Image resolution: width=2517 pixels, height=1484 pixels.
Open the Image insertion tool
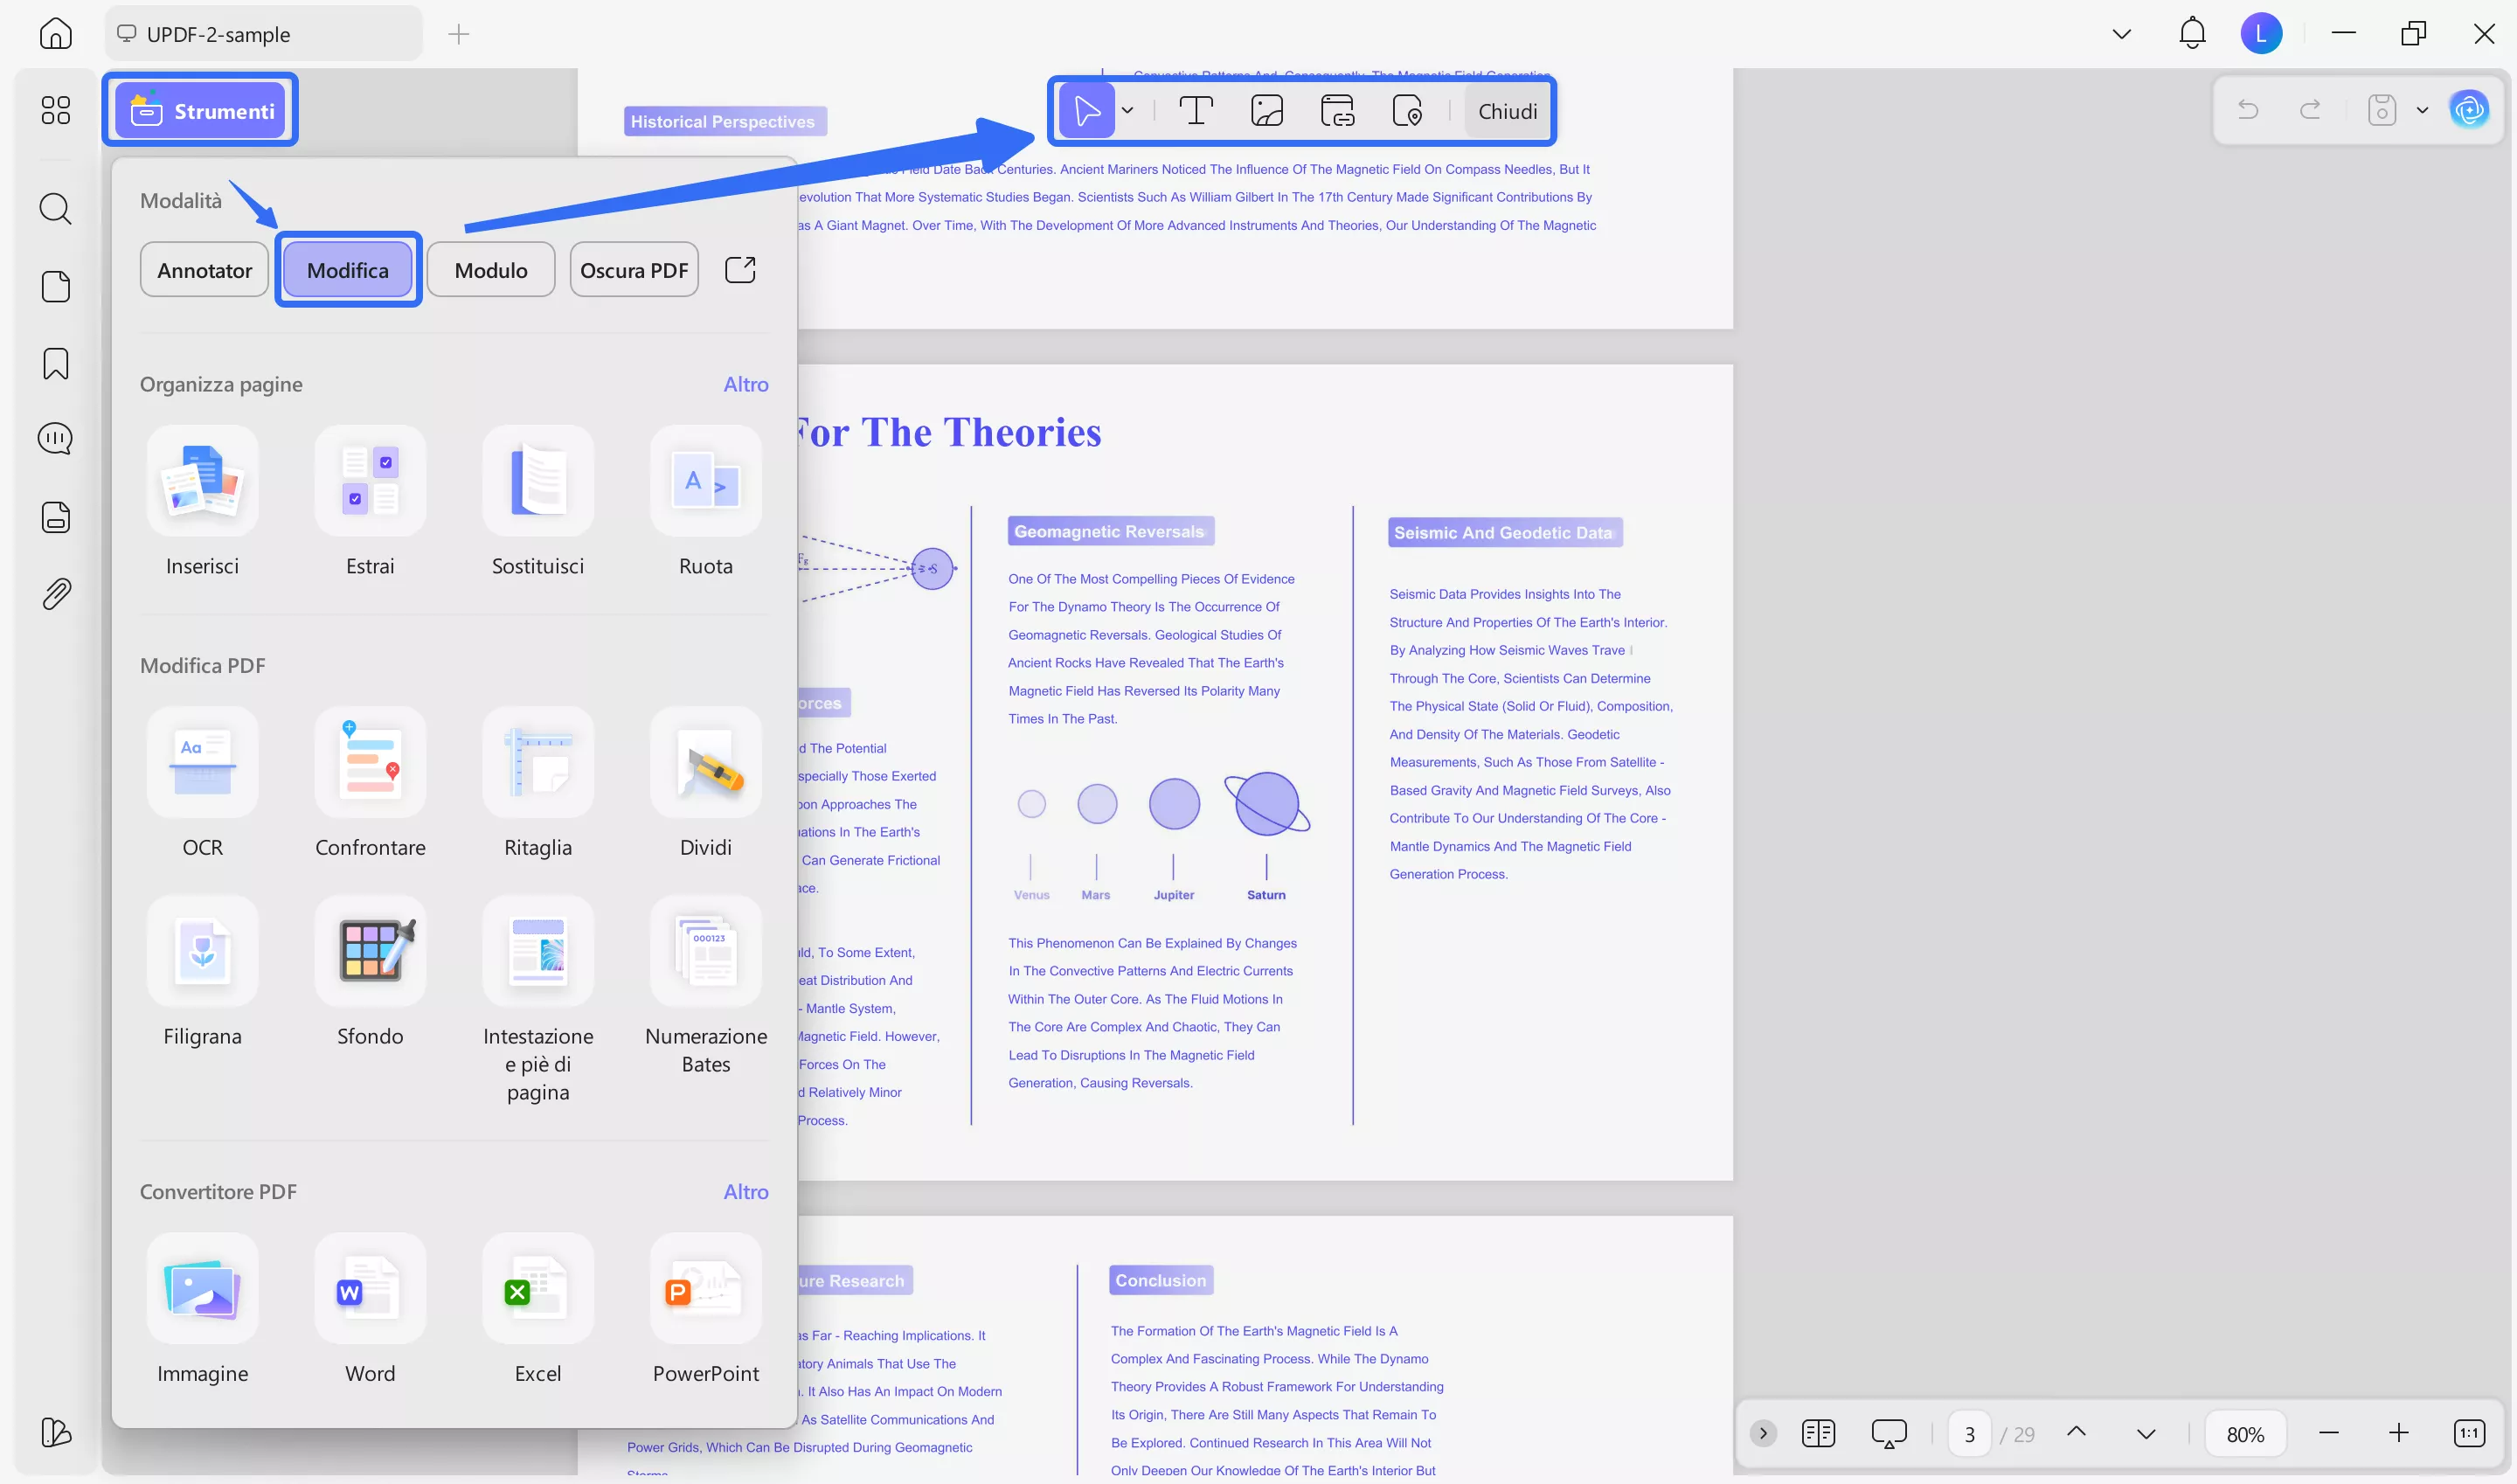(x=1266, y=110)
